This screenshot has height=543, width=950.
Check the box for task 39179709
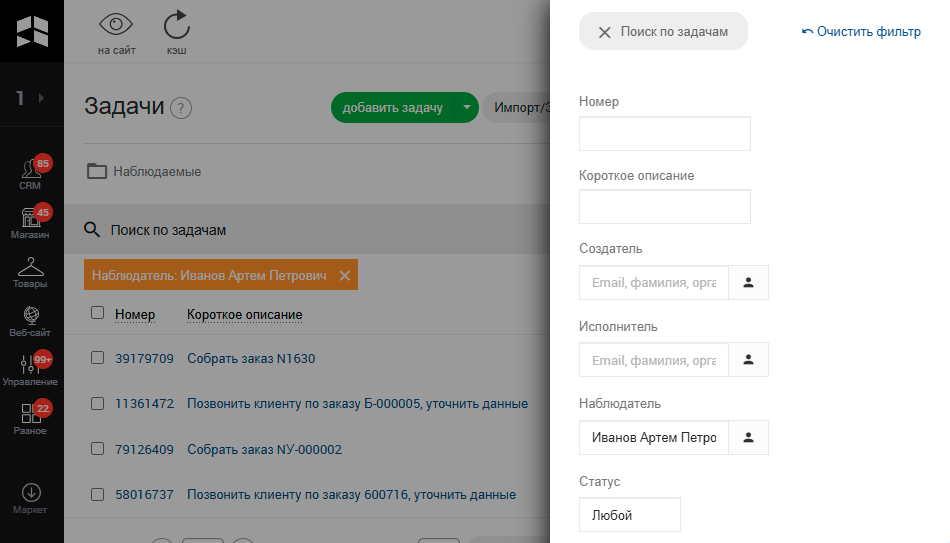tap(97, 357)
